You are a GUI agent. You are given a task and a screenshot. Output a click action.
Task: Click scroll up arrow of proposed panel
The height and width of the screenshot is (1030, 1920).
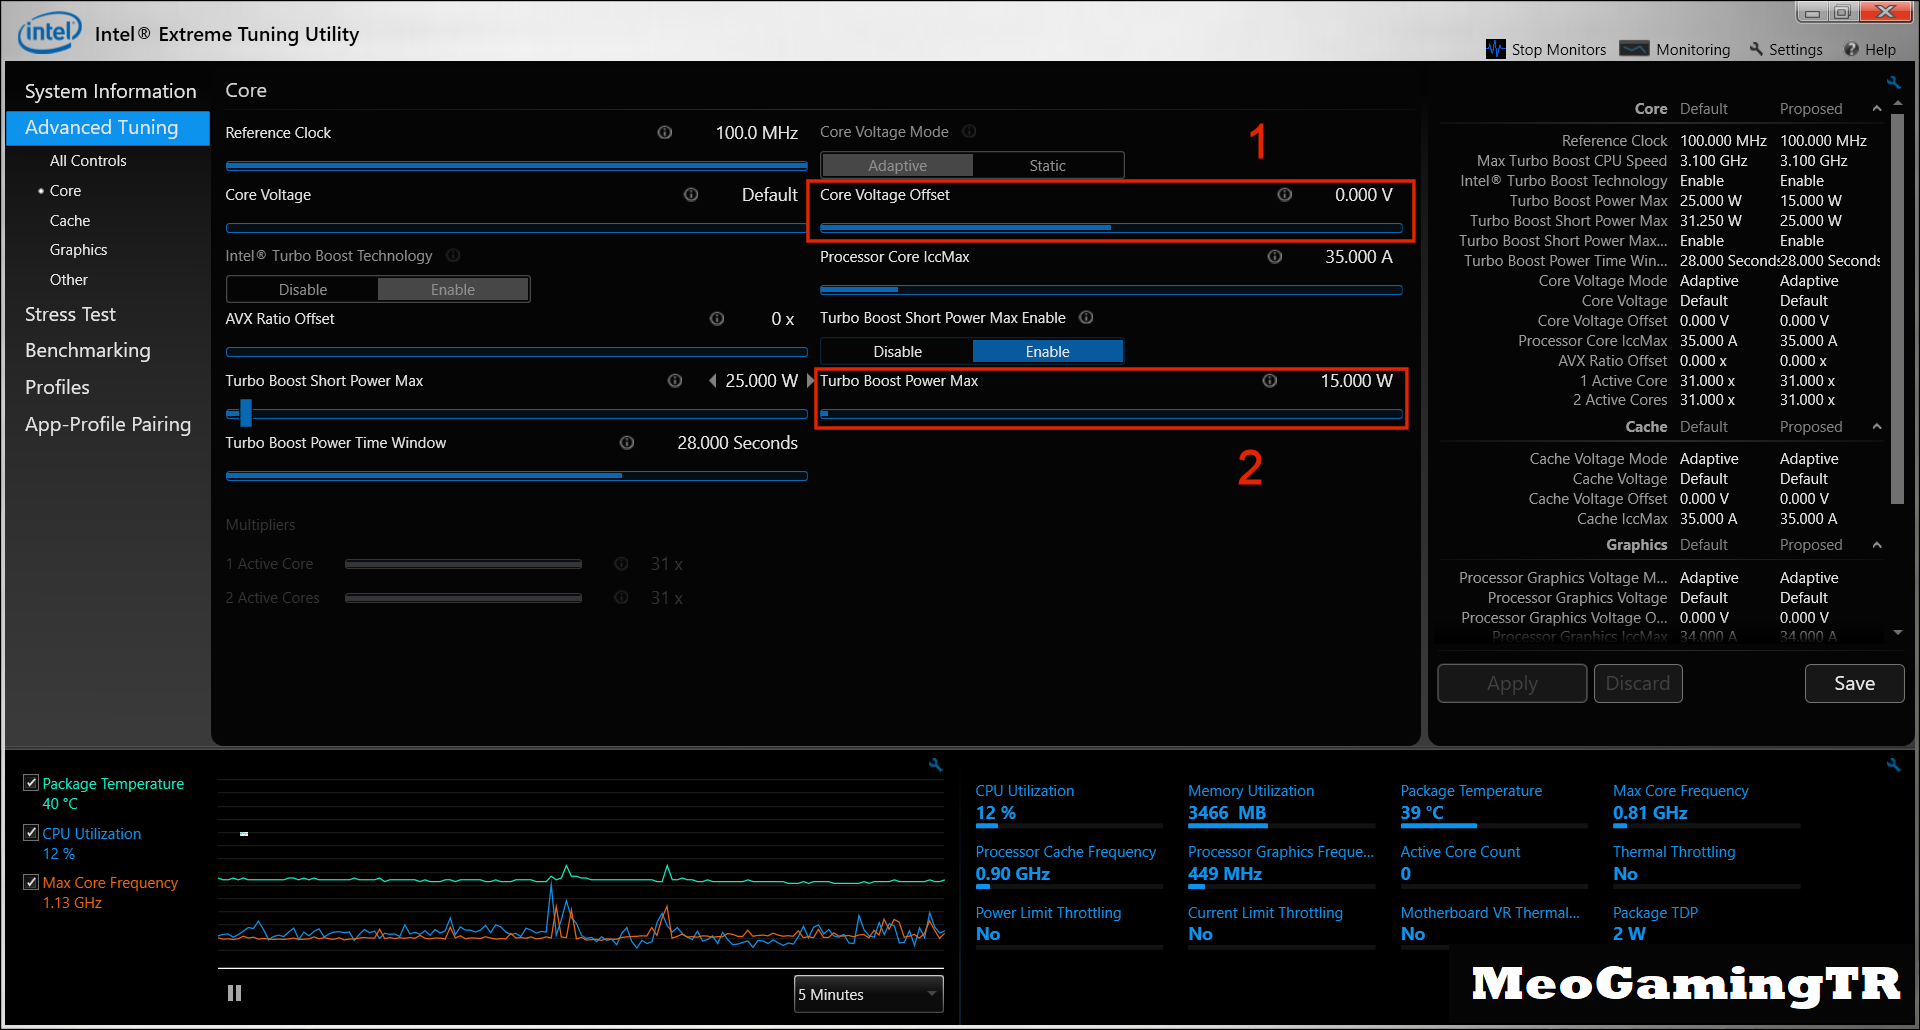click(1898, 103)
